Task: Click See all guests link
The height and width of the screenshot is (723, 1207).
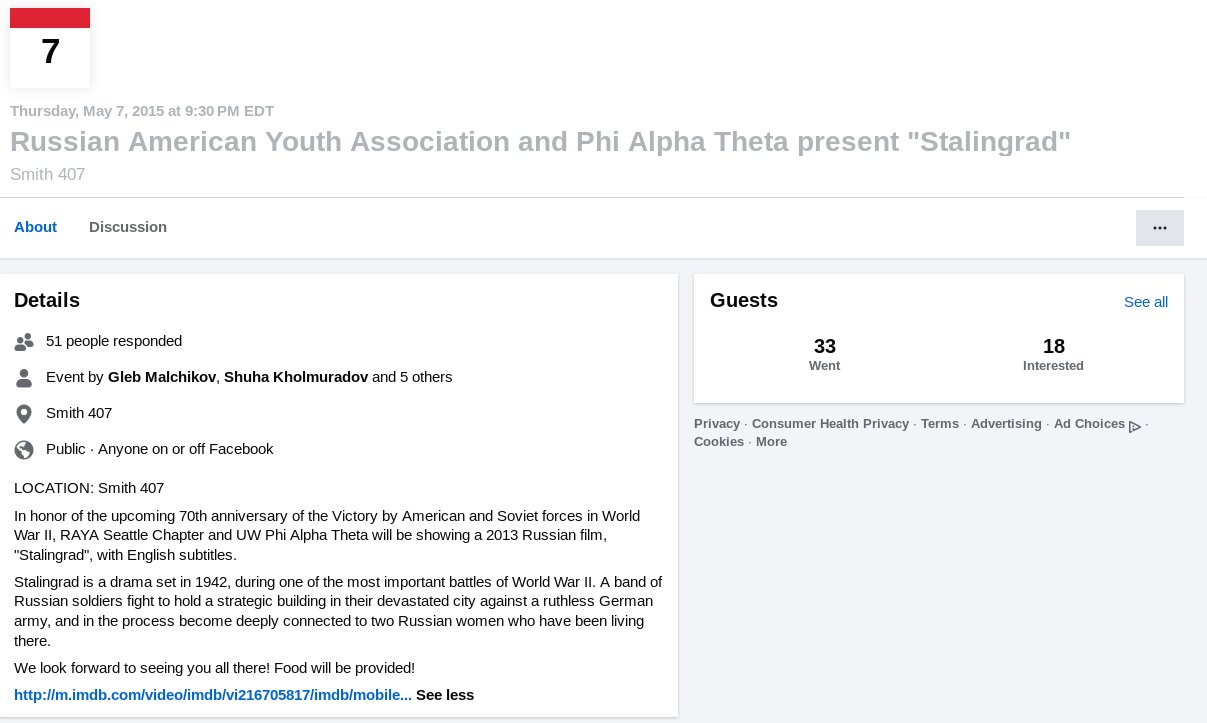Action: click(1146, 302)
